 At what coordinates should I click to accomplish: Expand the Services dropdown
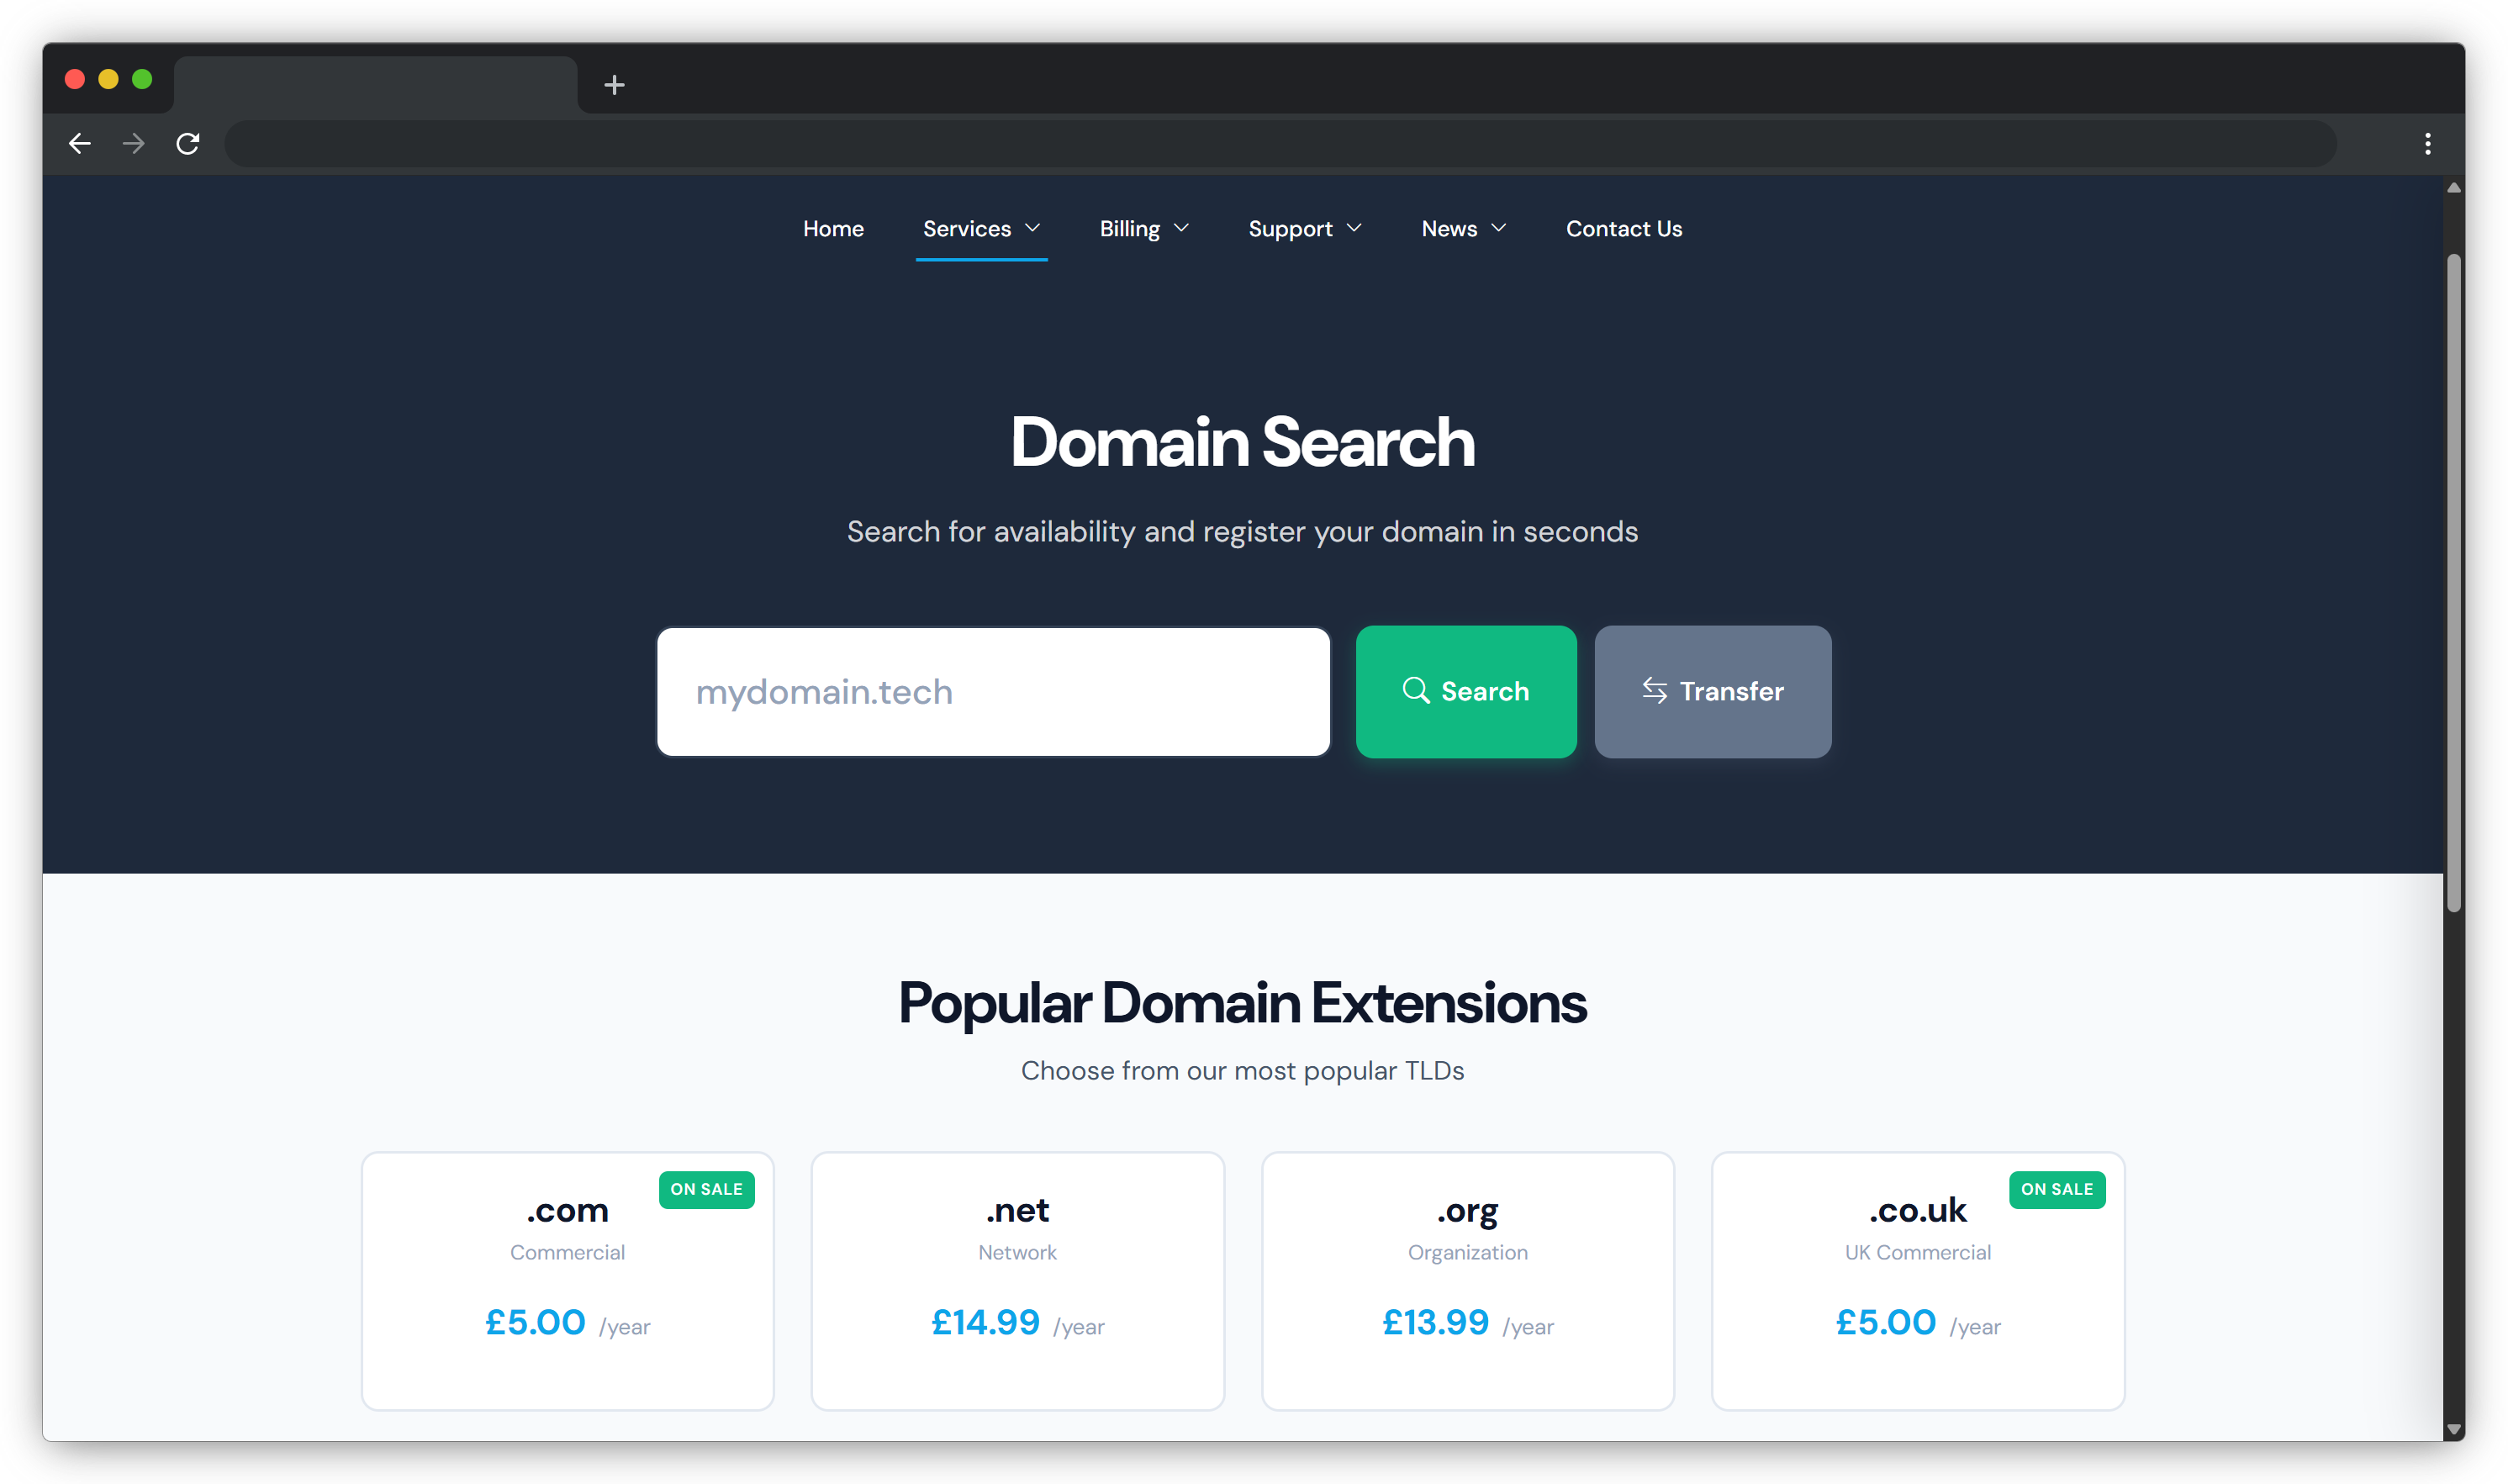point(980,228)
